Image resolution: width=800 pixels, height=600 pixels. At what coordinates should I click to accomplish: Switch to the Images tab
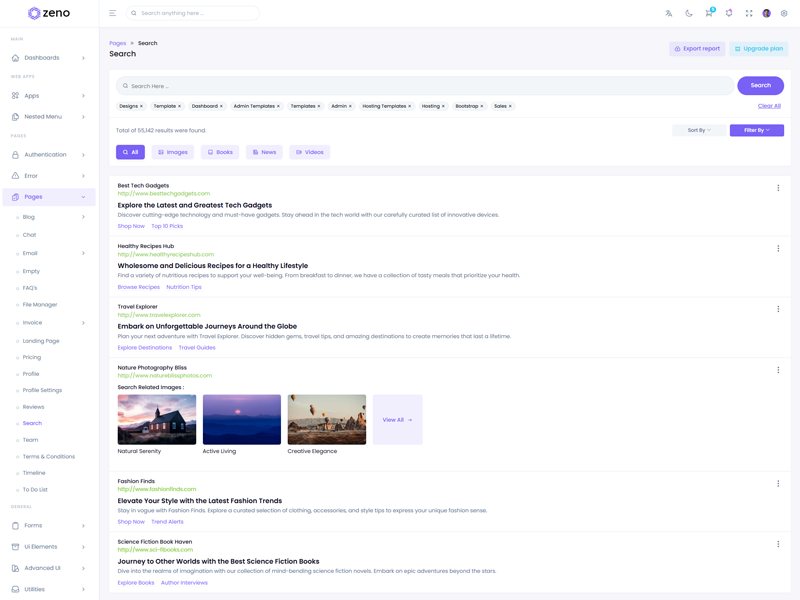point(173,152)
